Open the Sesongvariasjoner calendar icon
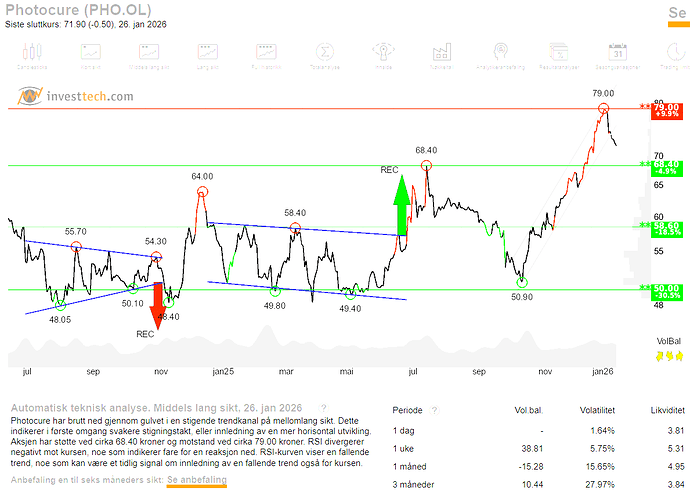The image size is (690, 490). point(617,53)
